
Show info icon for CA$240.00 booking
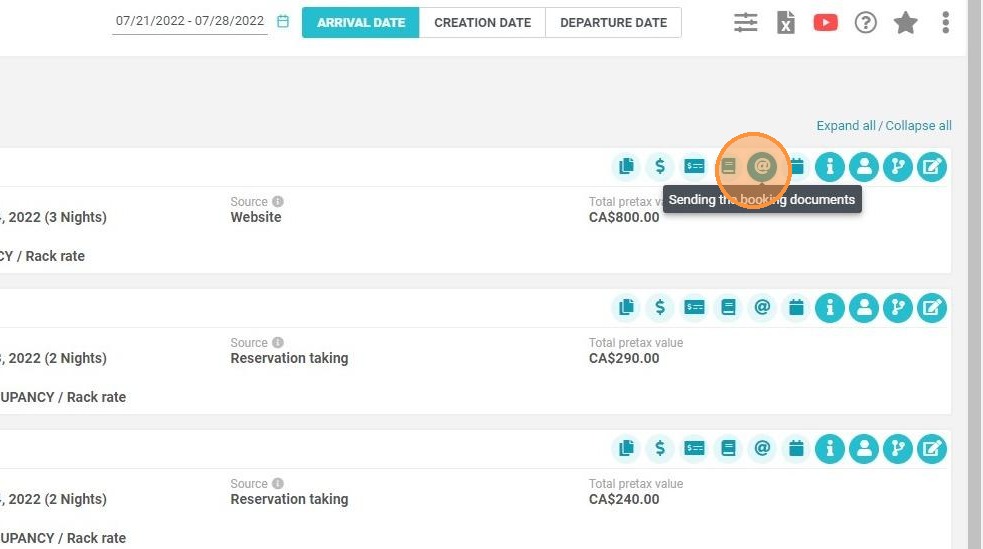pos(830,449)
